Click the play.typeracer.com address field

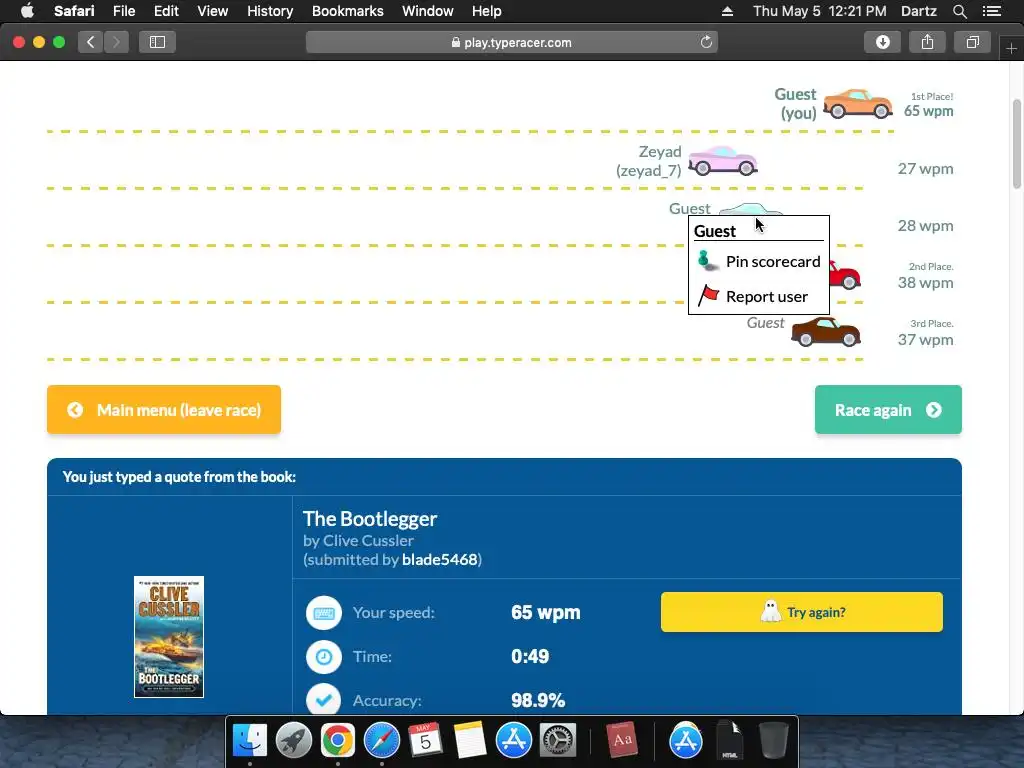[512, 42]
